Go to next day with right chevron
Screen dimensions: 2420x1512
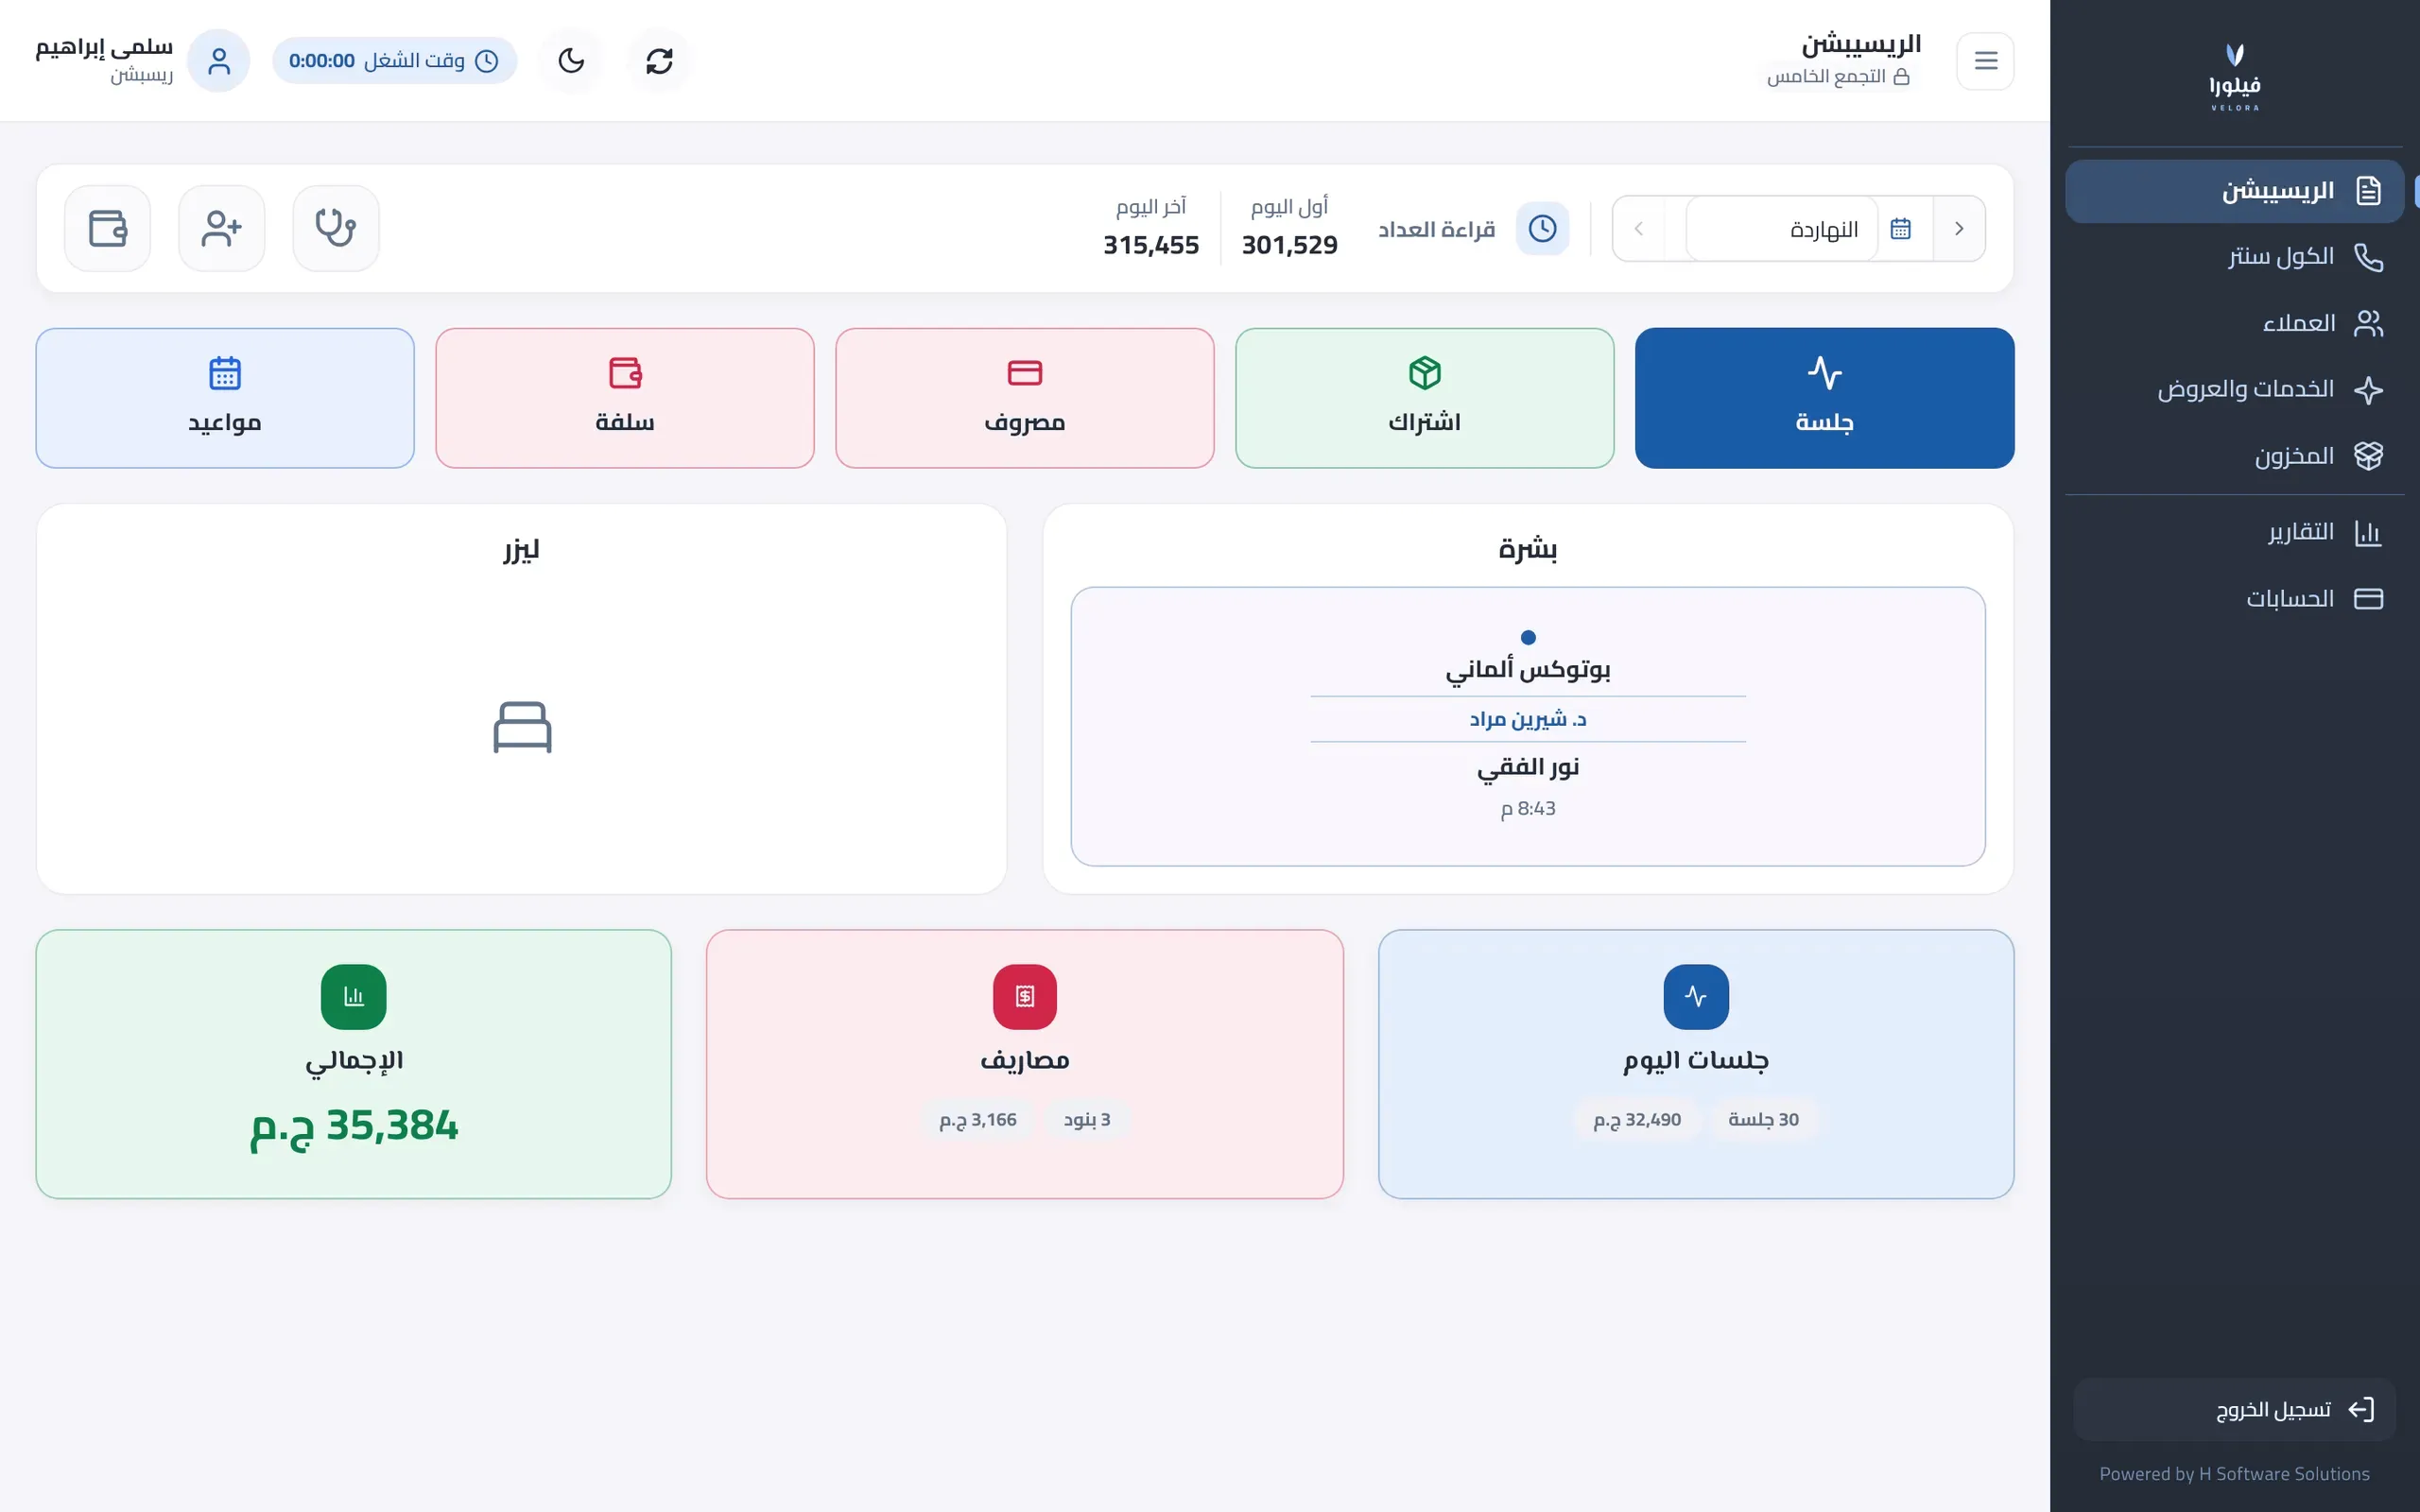(x=1959, y=229)
